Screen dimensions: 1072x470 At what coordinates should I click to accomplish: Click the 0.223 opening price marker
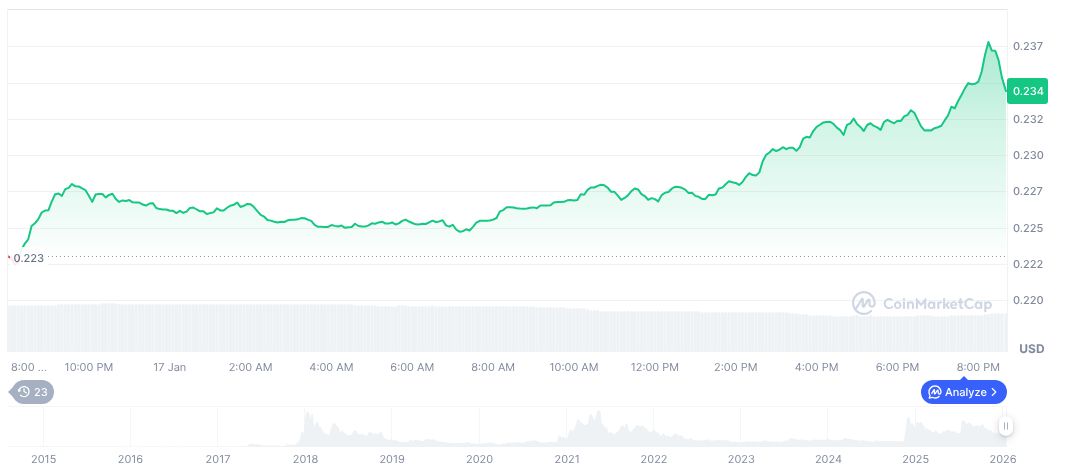pos(28,258)
